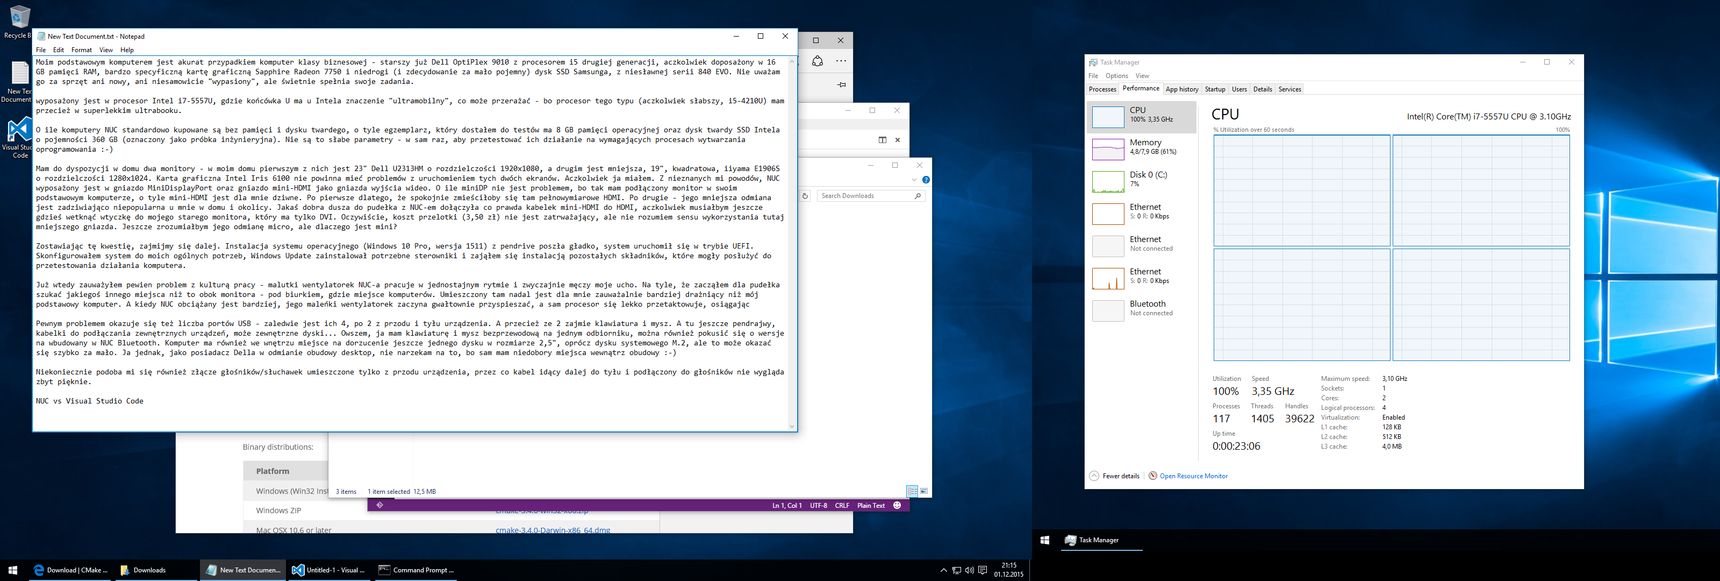
Task: Click CRLF line ending selector
Action: (x=842, y=505)
